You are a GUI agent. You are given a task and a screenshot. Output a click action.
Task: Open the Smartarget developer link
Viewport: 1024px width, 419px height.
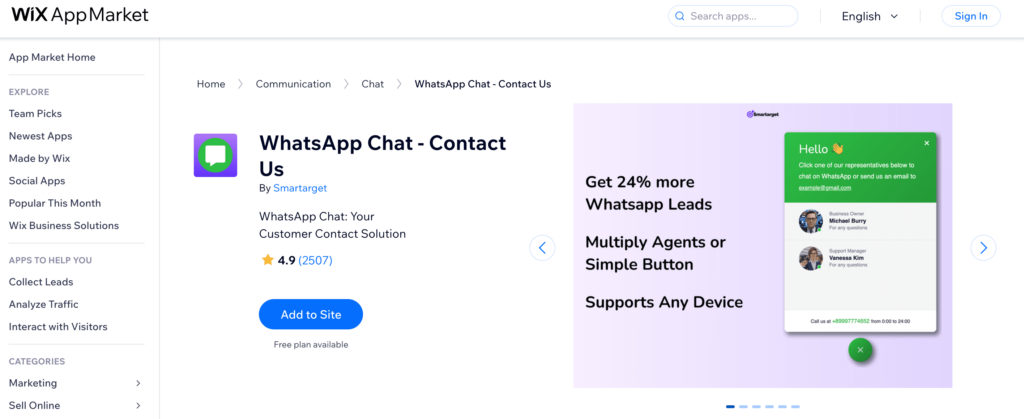[300, 188]
